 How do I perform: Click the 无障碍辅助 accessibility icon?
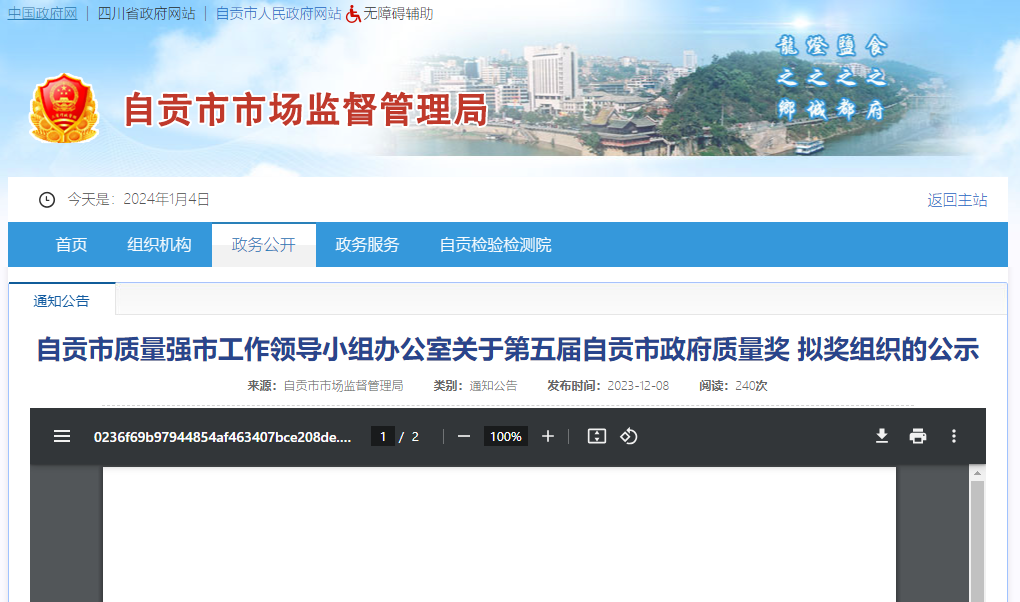(351, 14)
